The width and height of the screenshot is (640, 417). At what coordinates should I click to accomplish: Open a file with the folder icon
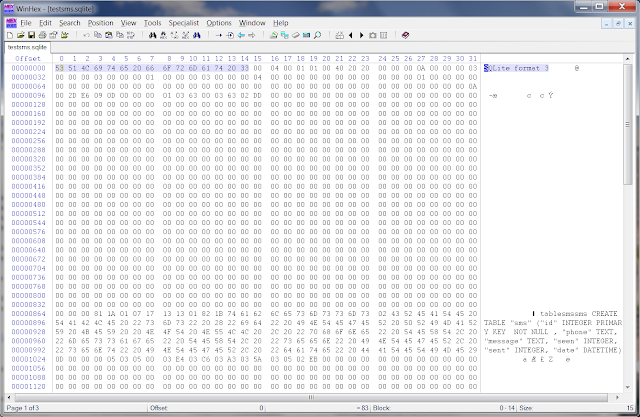[x=21, y=35]
